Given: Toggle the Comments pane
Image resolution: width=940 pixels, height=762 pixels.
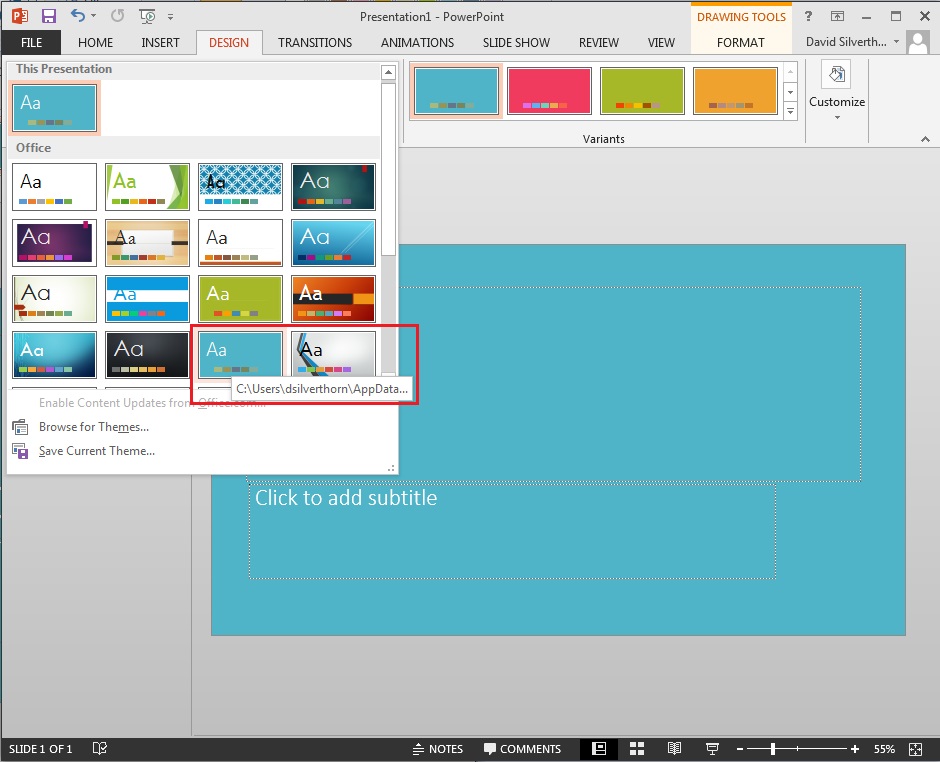Looking at the screenshot, I should [x=523, y=748].
